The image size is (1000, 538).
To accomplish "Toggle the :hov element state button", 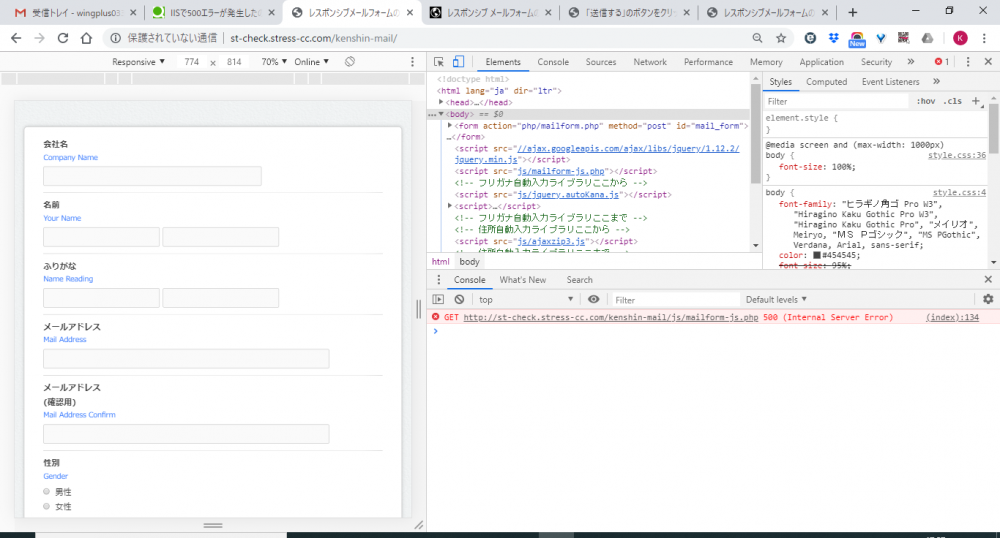I will click(x=925, y=101).
